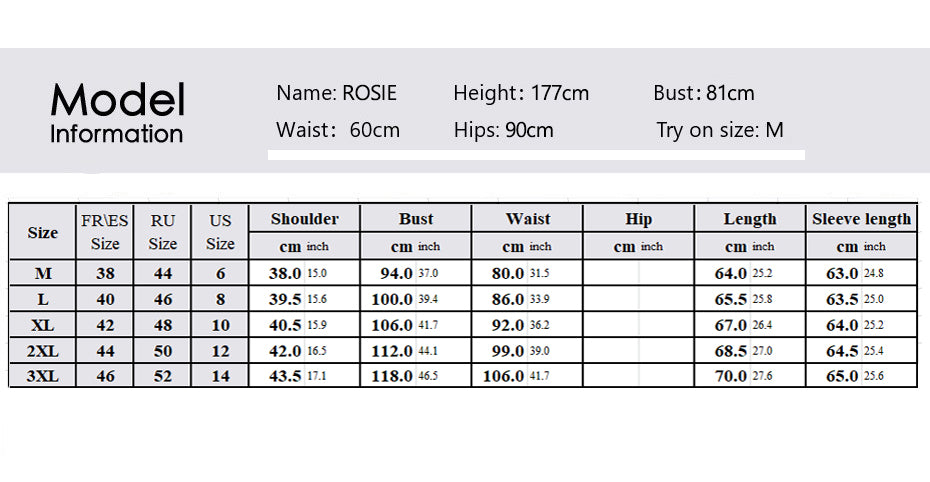Select the 38.0 shoulder value for M
The height and width of the screenshot is (482, 930).
click(x=285, y=273)
